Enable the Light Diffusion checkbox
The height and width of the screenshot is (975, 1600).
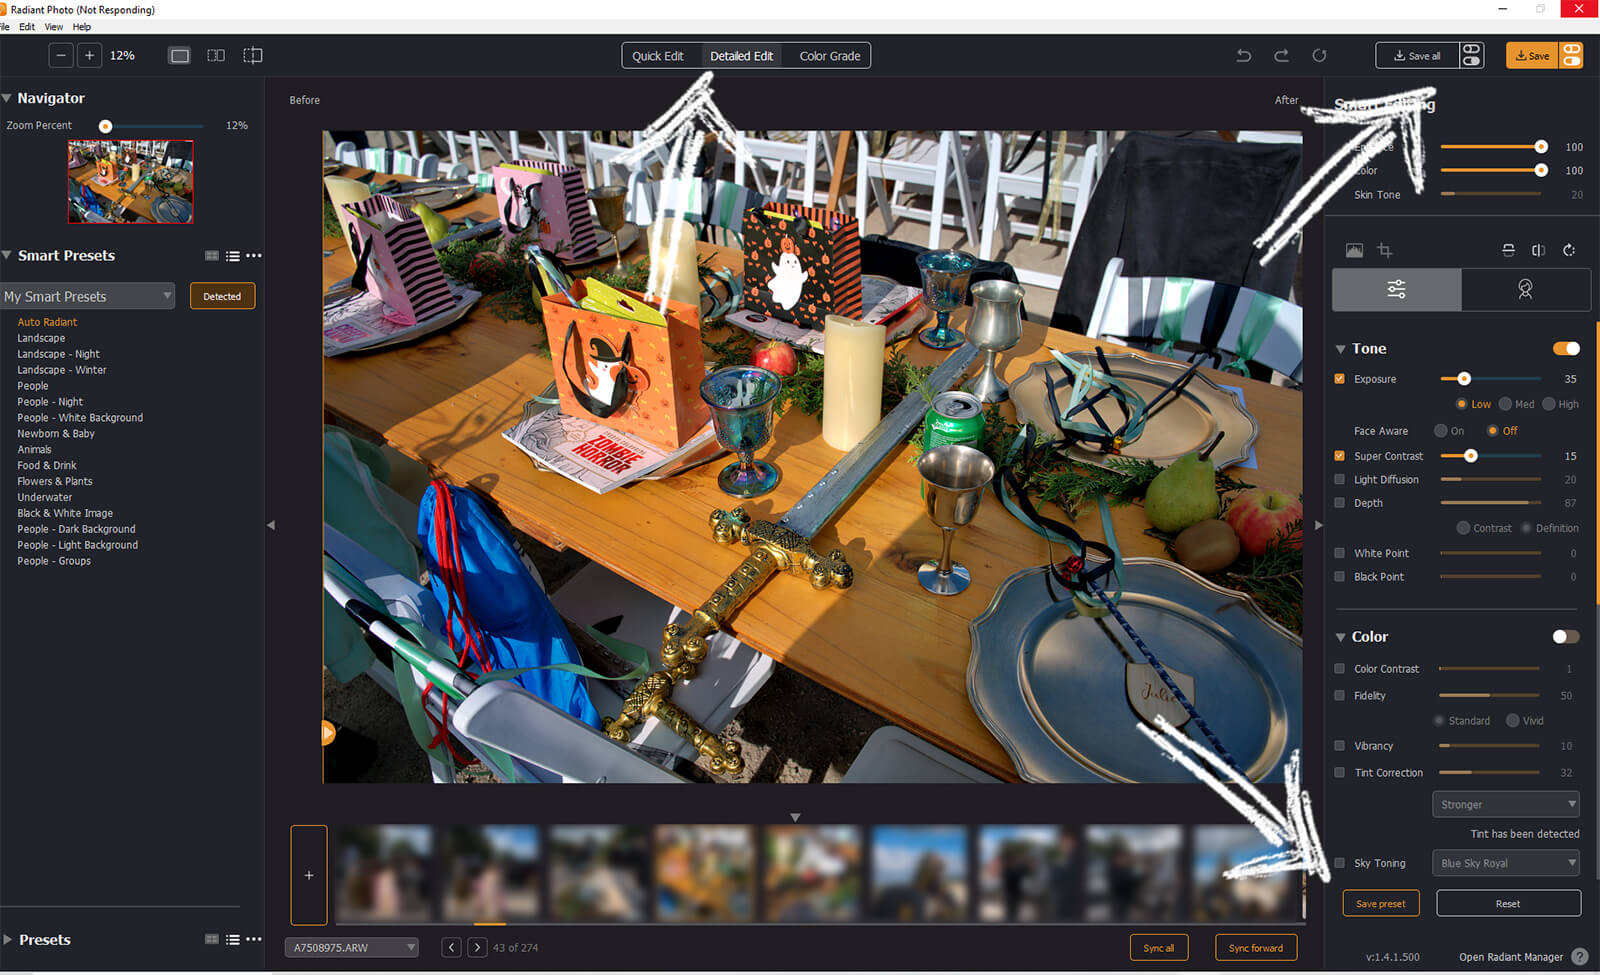click(1340, 480)
